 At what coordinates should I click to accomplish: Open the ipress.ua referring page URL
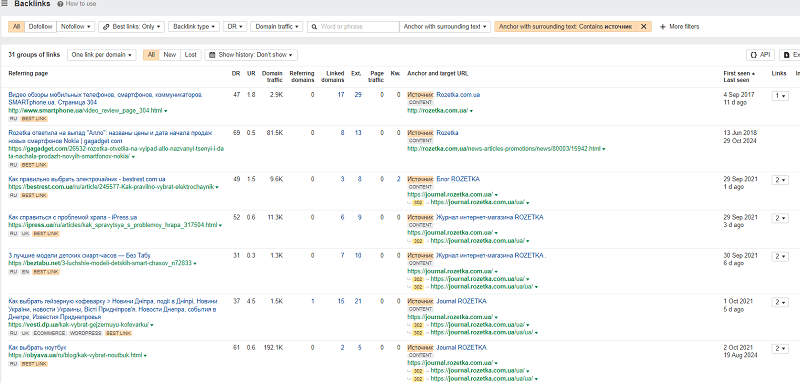point(113,225)
